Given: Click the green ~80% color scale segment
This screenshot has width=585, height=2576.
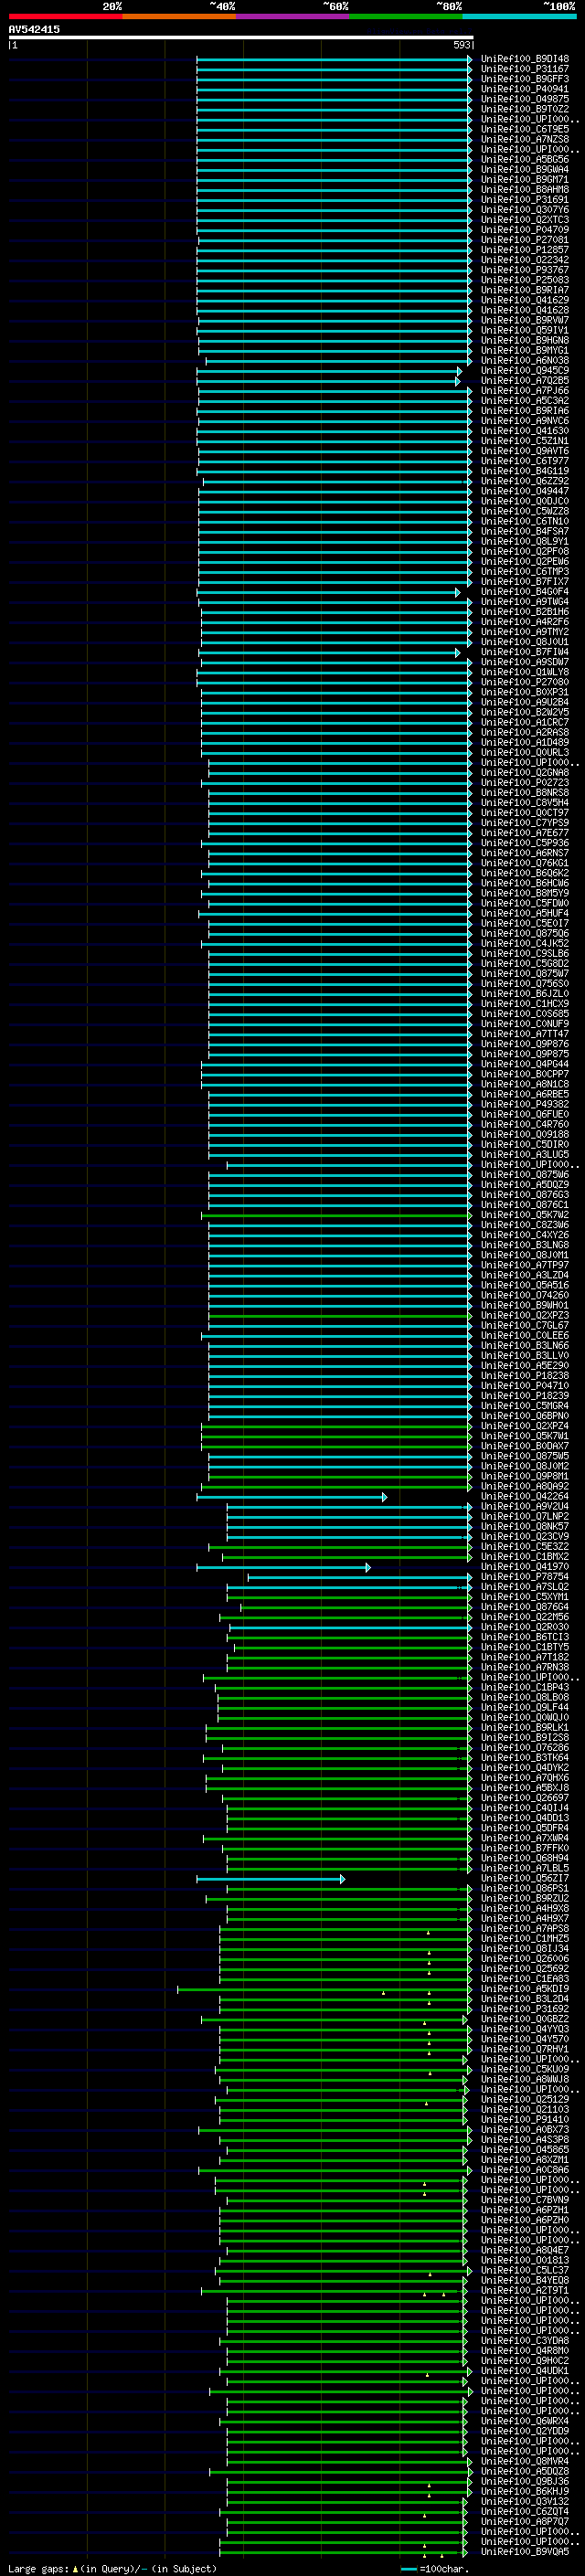Looking at the screenshot, I should coord(406,16).
